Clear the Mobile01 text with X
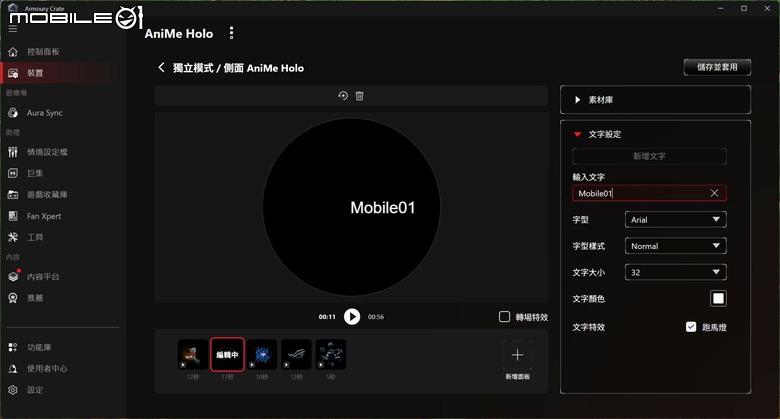 point(714,193)
